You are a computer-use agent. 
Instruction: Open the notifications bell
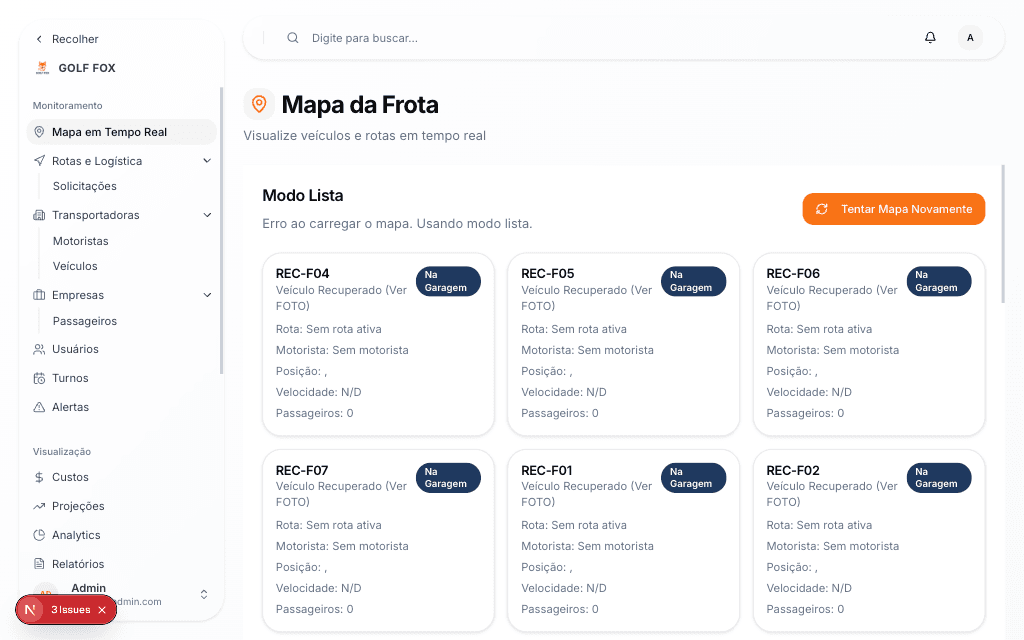pos(930,37)
